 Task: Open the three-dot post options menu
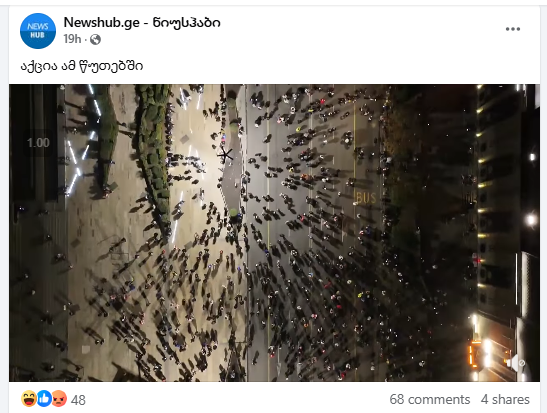pyautogui.click(x=513, y=29)
